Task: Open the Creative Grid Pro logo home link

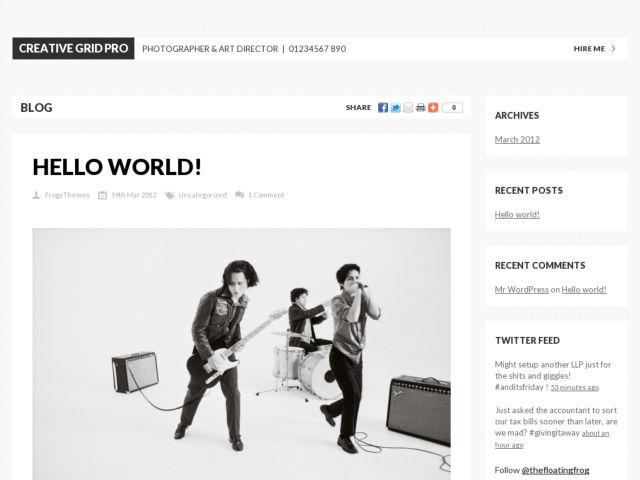Action: click(73, 48)
